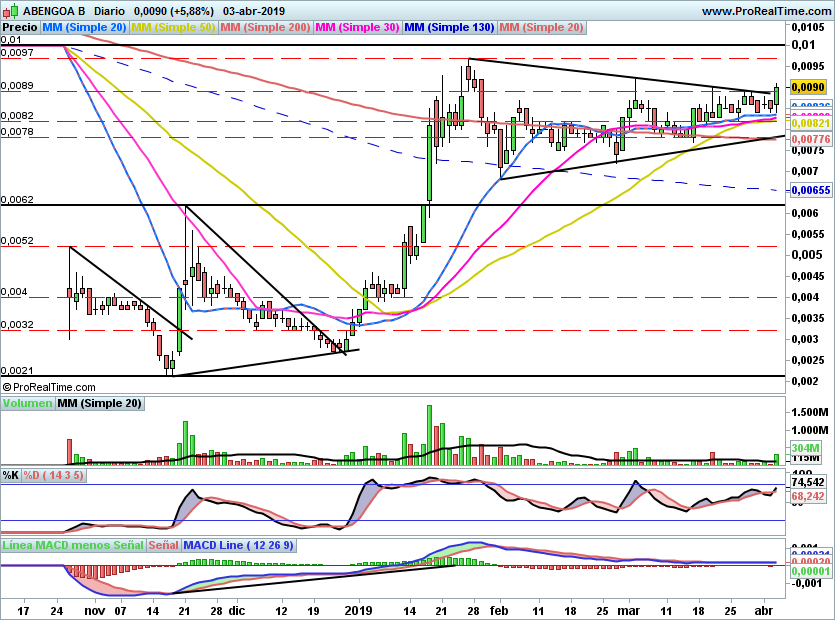Image resolution: width=835 pixels, height=620 pixels.
Task: Click the Volumen panel label
Action: [27, 403]
